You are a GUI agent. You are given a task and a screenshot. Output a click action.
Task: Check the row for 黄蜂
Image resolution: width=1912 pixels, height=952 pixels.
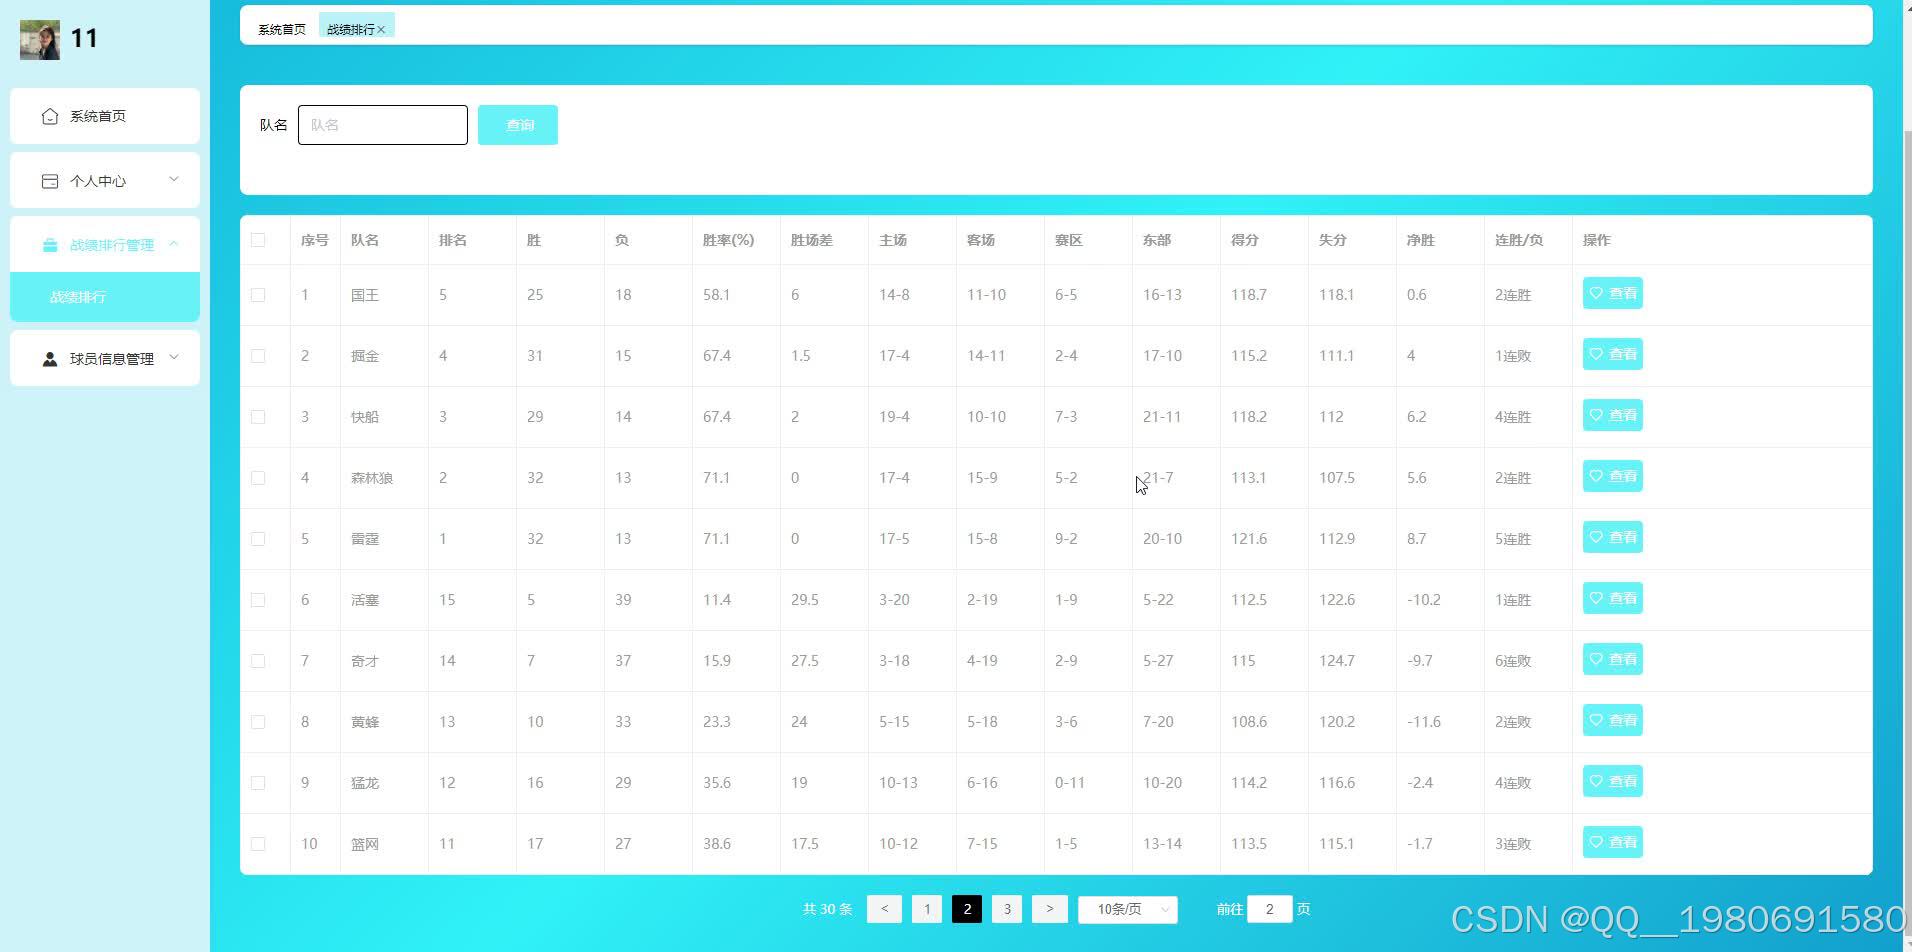[x=258, y=722]
